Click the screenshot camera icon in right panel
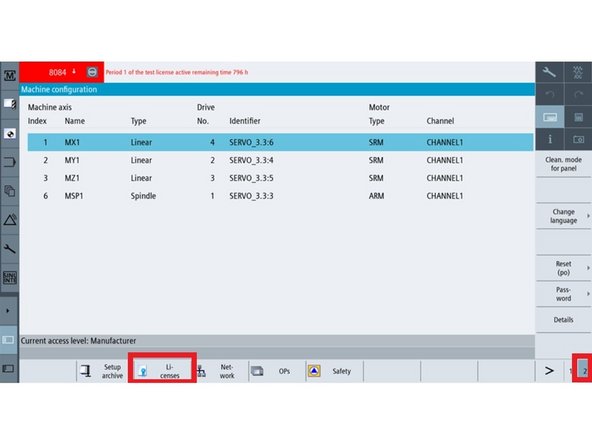592x444 pixels. [x=578, y=139]
